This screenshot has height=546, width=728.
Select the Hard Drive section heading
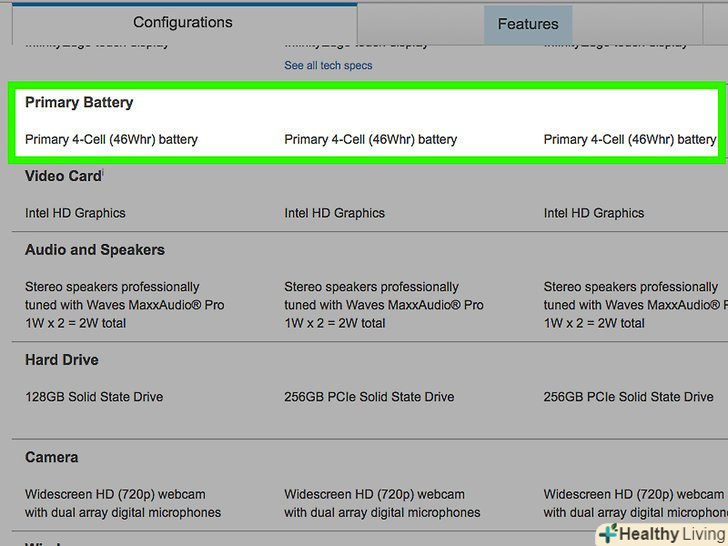[x=62, y=360]
